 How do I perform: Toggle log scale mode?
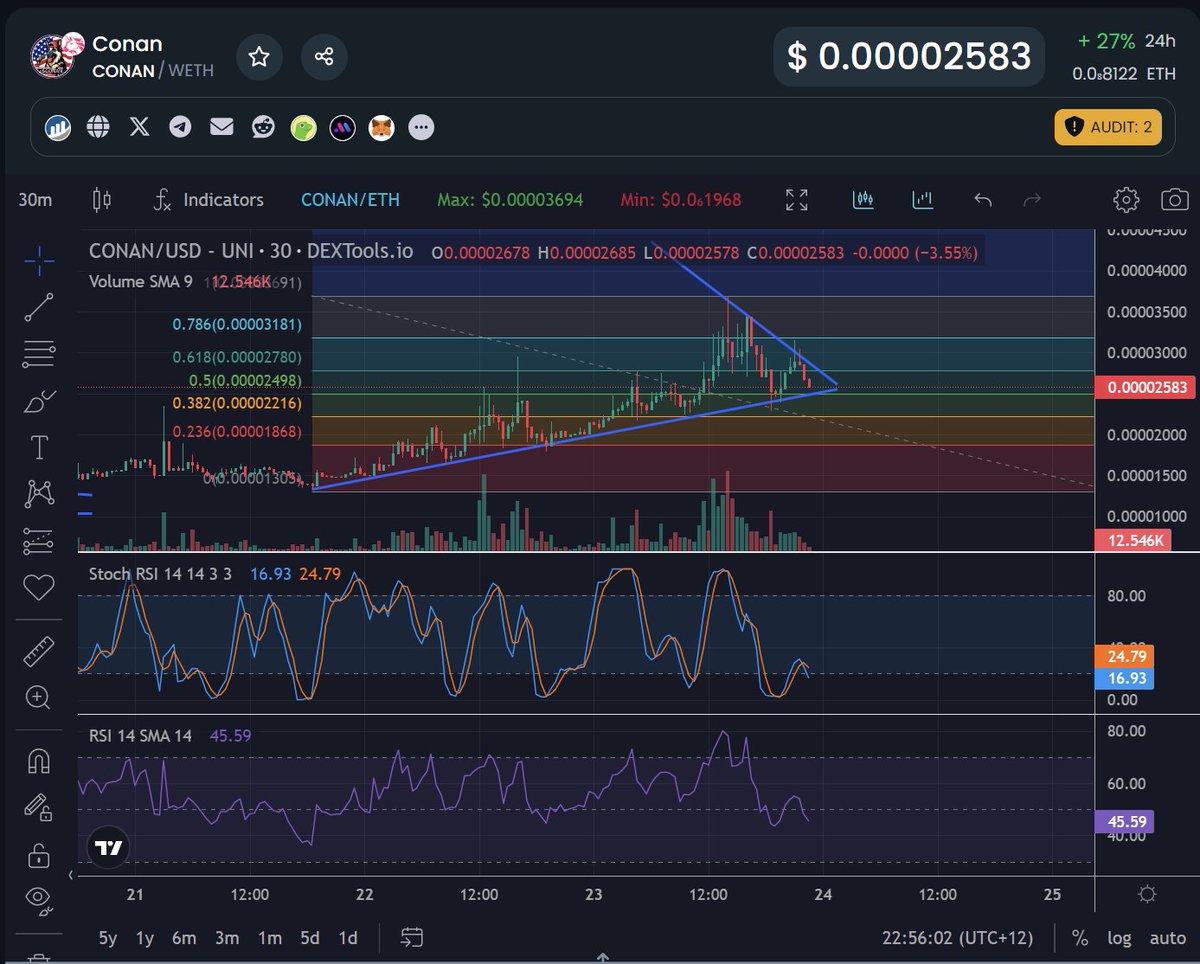pos(1119,938)
